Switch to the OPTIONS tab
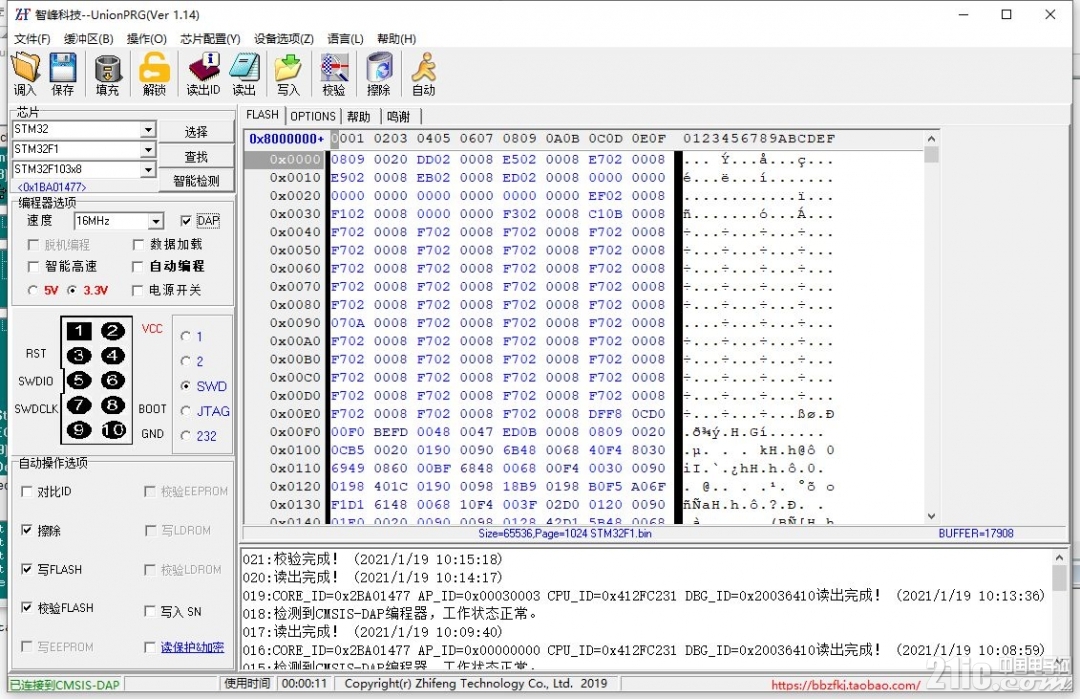Viewport: 1080px width, 699px height. click(313, 116)
